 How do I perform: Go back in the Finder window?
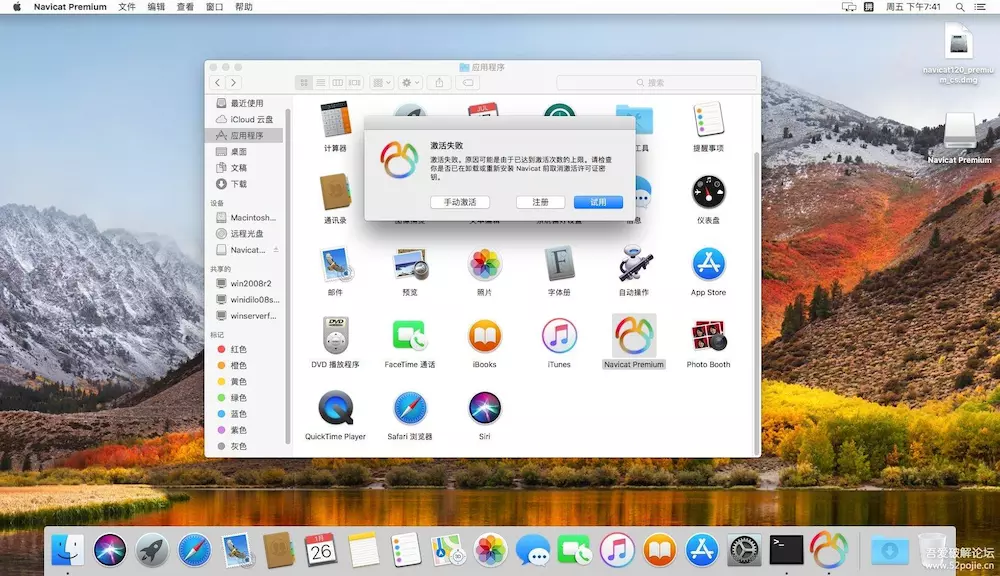217,82
